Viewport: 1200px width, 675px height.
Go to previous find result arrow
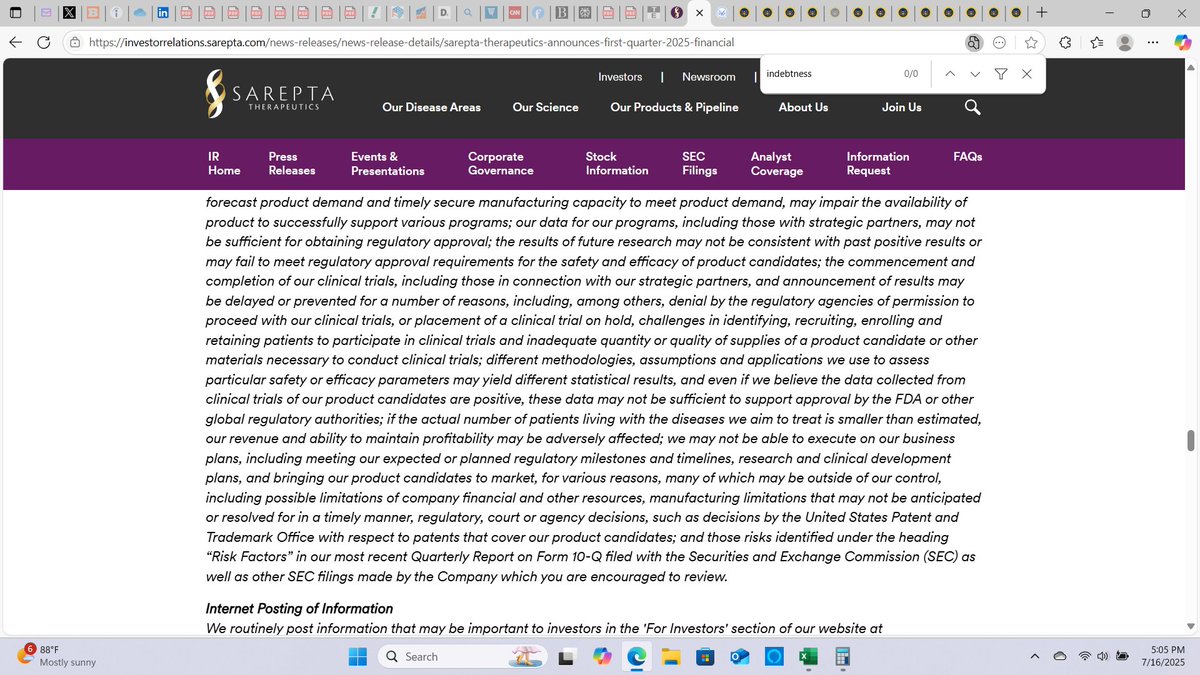(950, 74)
